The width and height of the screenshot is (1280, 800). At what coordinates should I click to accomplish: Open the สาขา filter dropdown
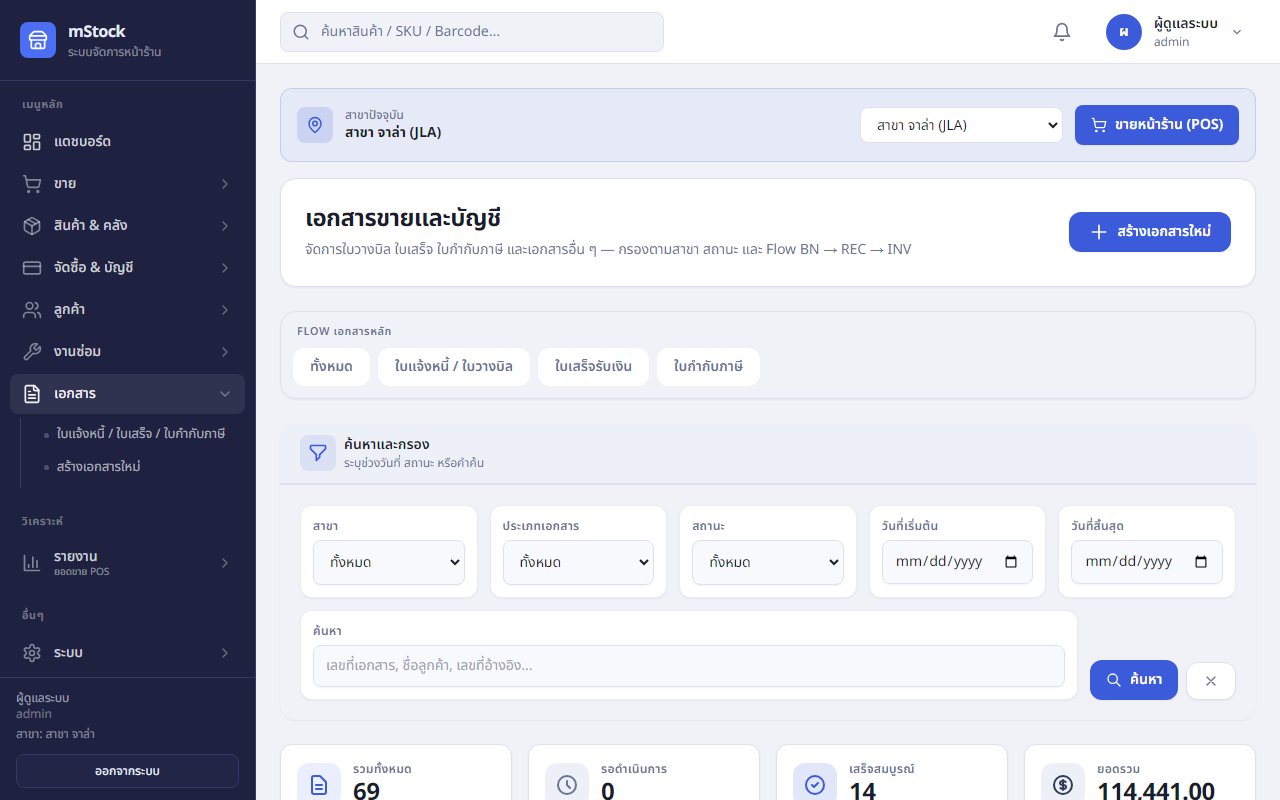[389, 562]
